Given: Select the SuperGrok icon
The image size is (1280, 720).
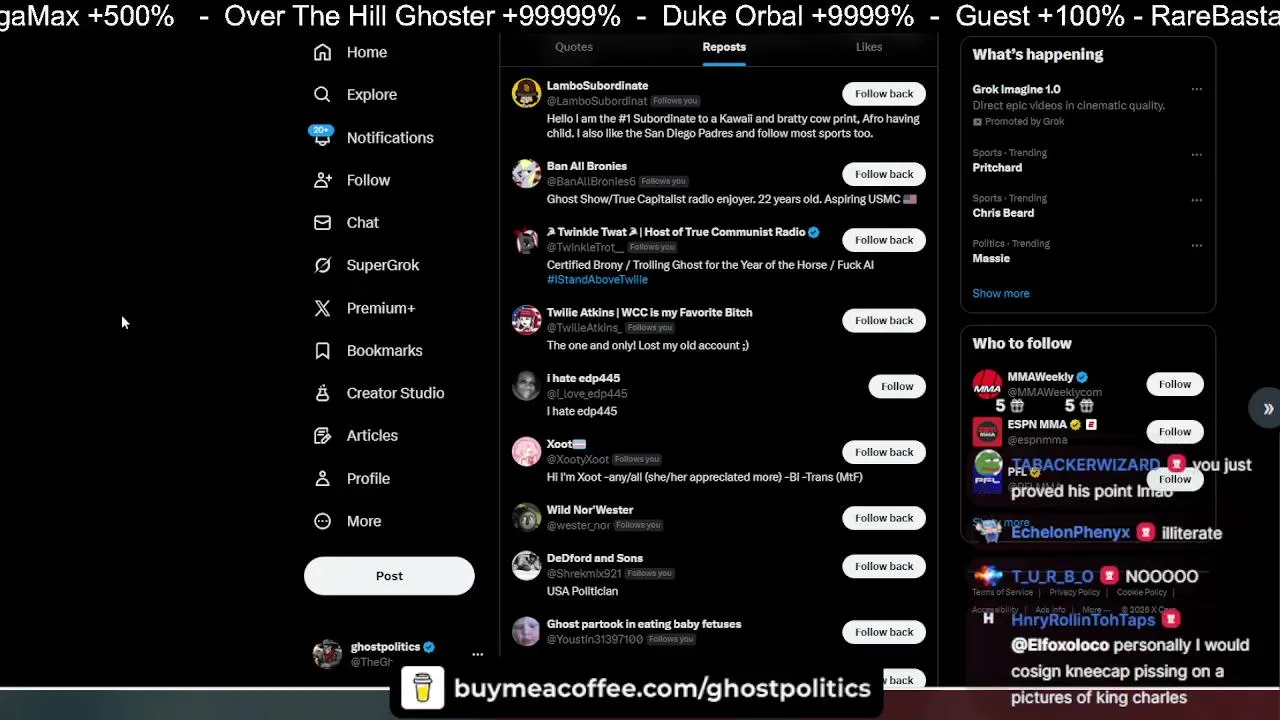Looking at the screenshot, I should coord(322,265).
